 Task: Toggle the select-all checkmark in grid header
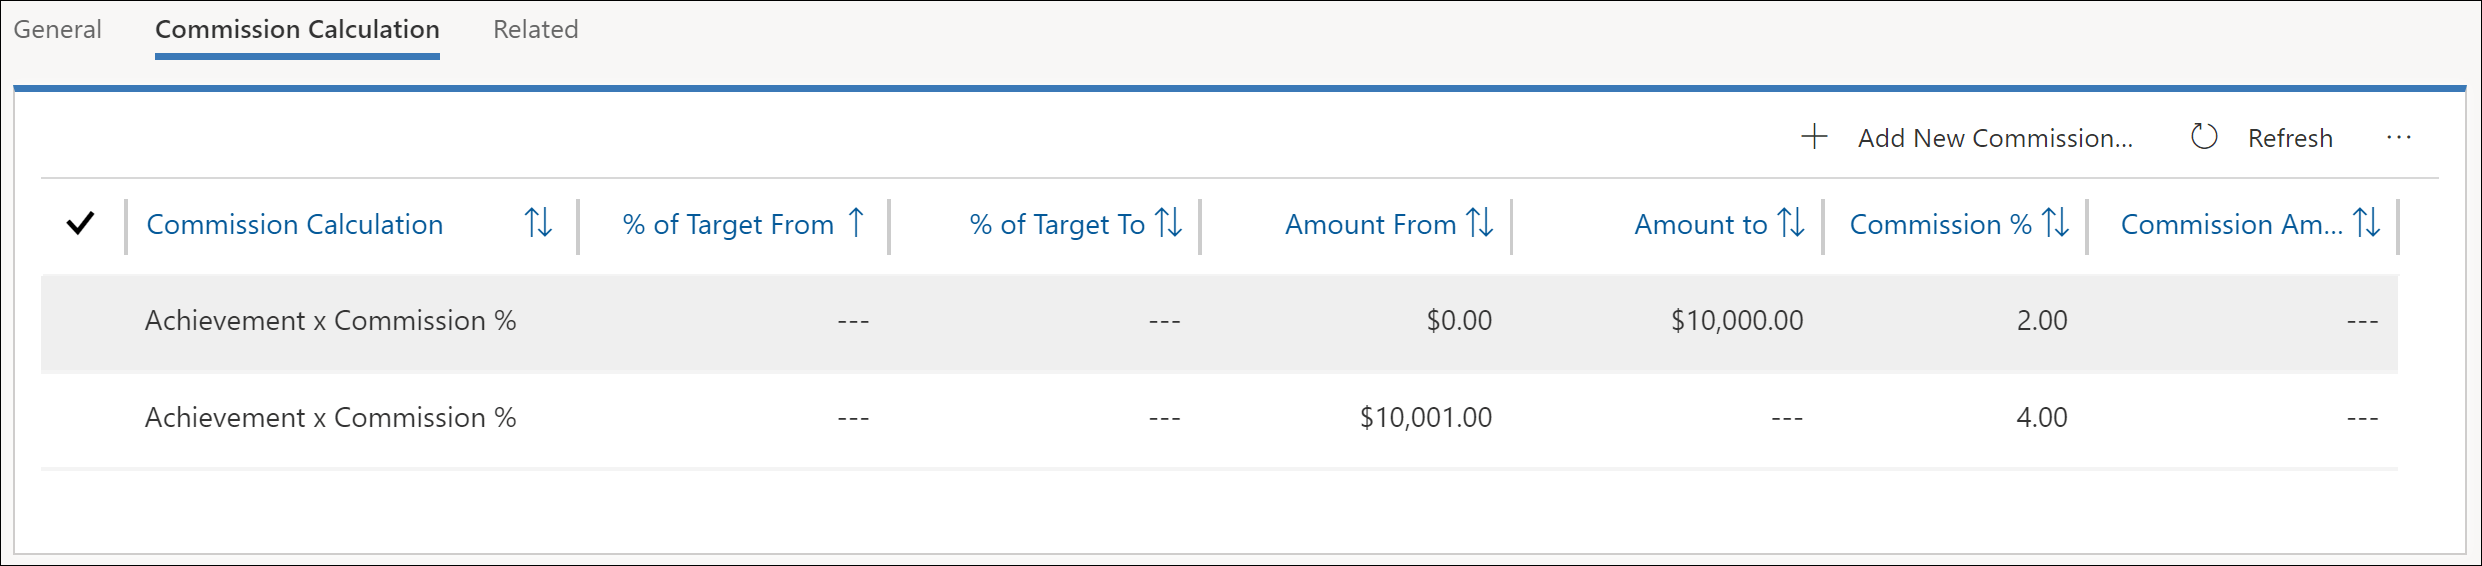[x=80, y=223]
